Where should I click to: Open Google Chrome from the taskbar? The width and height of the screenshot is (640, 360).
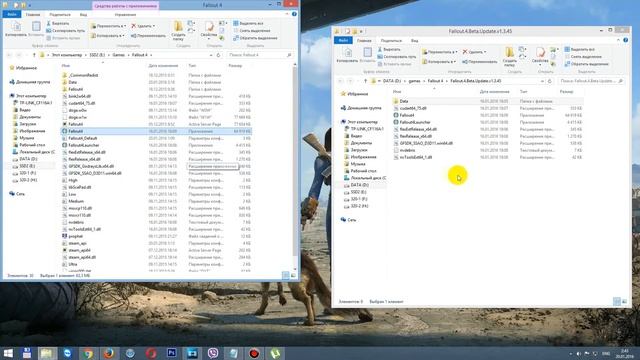coord(88,353)
